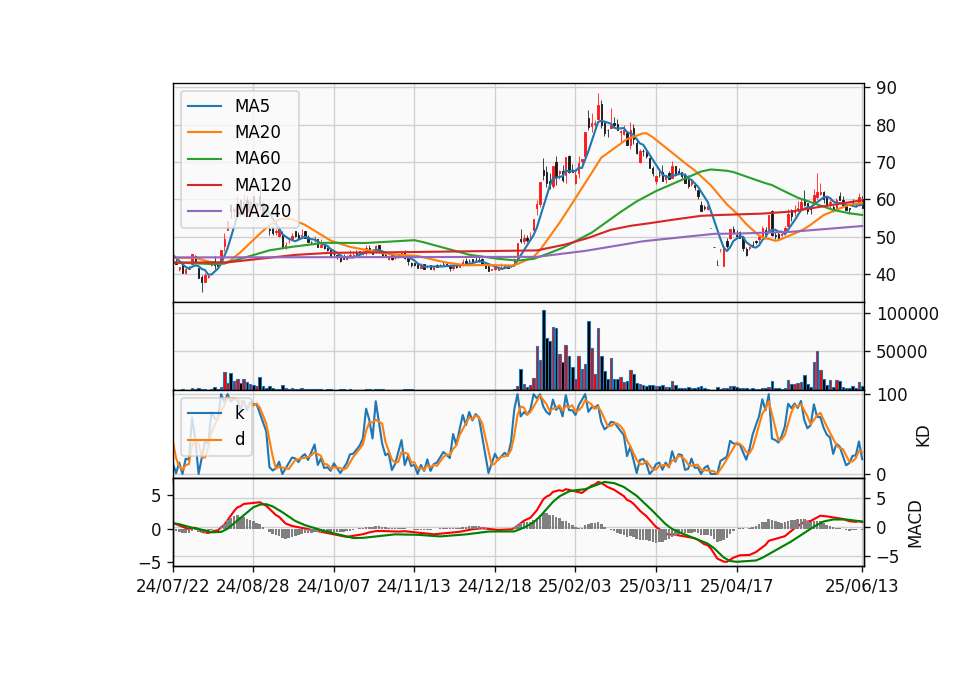Click the 24/08/28 date tick label

pos(253,586)
